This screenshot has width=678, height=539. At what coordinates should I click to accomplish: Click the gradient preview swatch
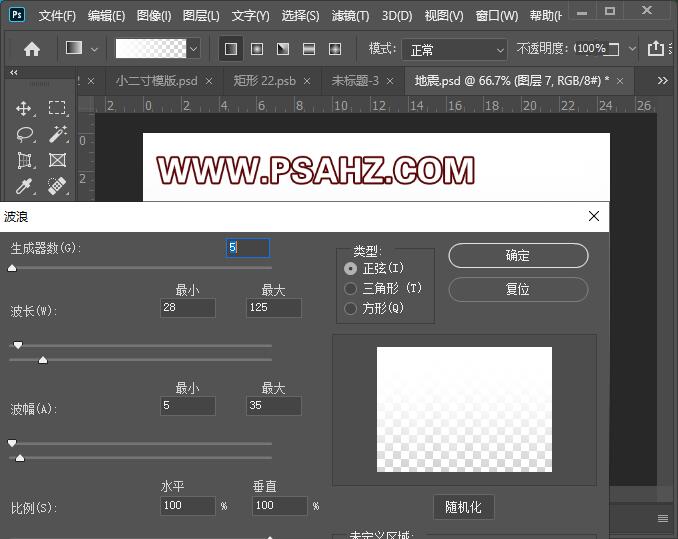[151, 48]
